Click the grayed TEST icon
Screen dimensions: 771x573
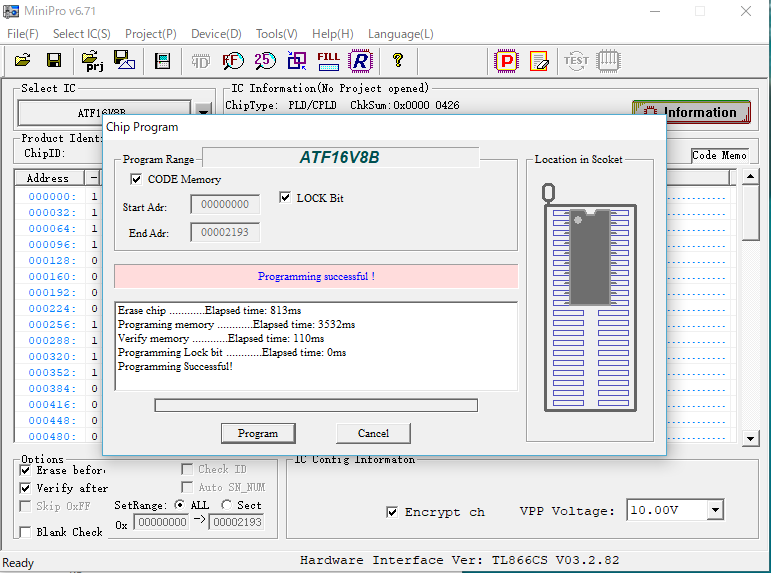(x=576, y=61)
